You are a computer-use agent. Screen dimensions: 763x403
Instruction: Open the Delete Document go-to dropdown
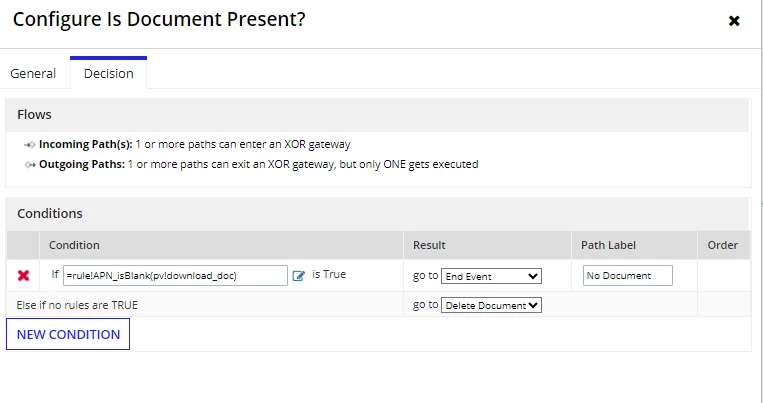click(491, 305)
